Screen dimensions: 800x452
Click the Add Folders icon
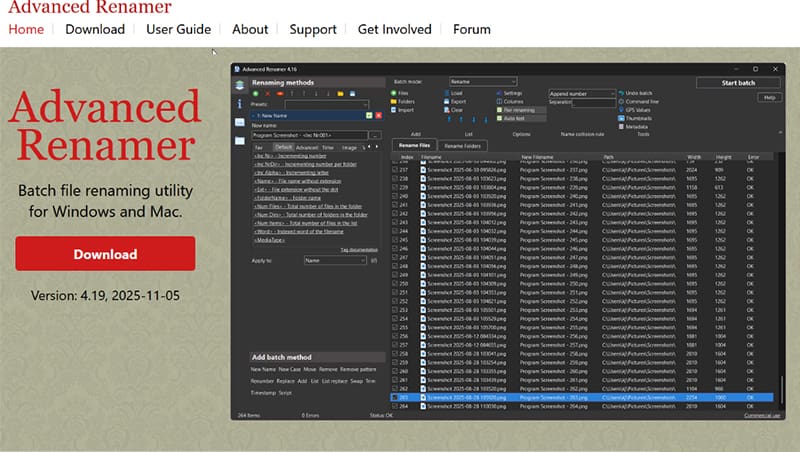coord(393,101)
